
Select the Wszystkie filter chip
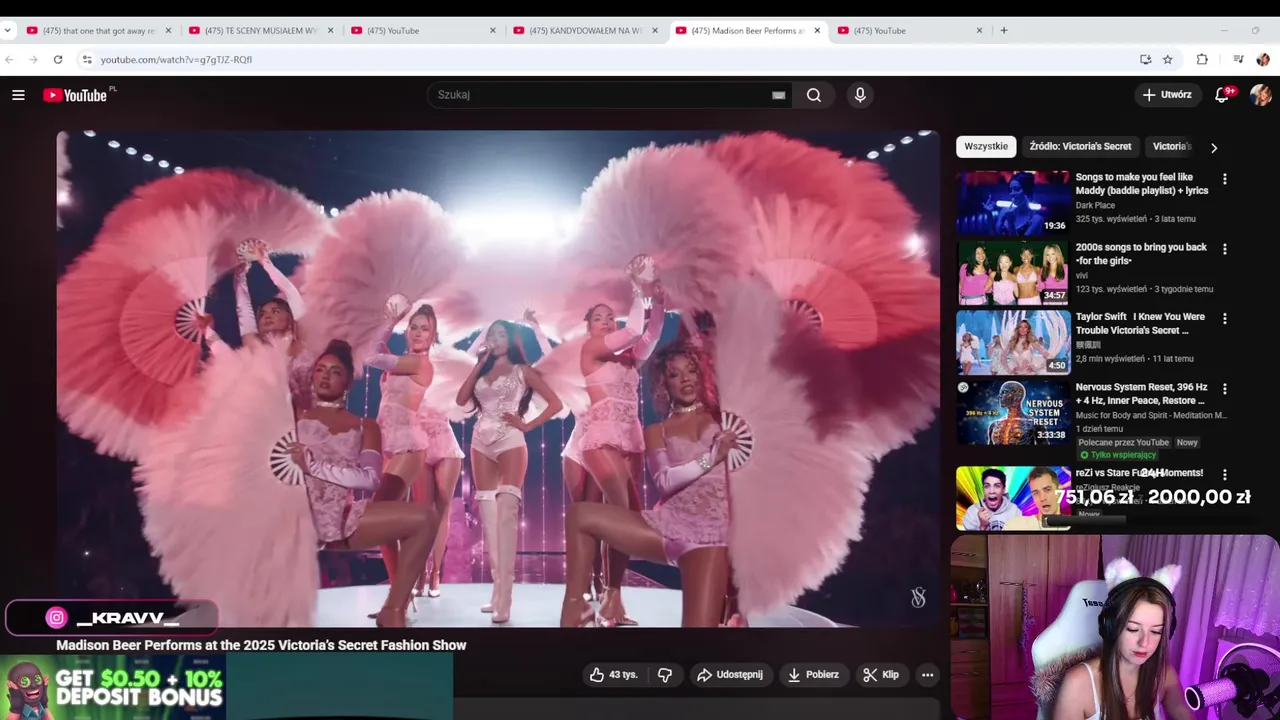point(986,146)
